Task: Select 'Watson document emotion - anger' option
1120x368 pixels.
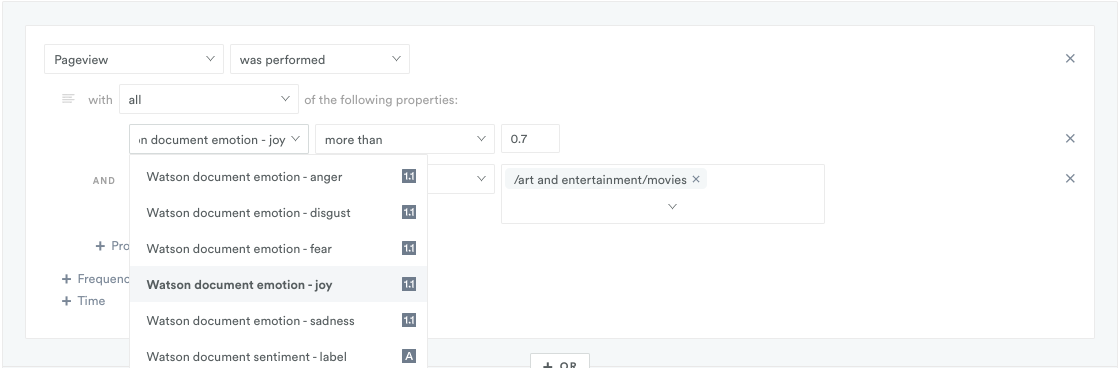Action: pyautogui.click(x=279, y=176)
